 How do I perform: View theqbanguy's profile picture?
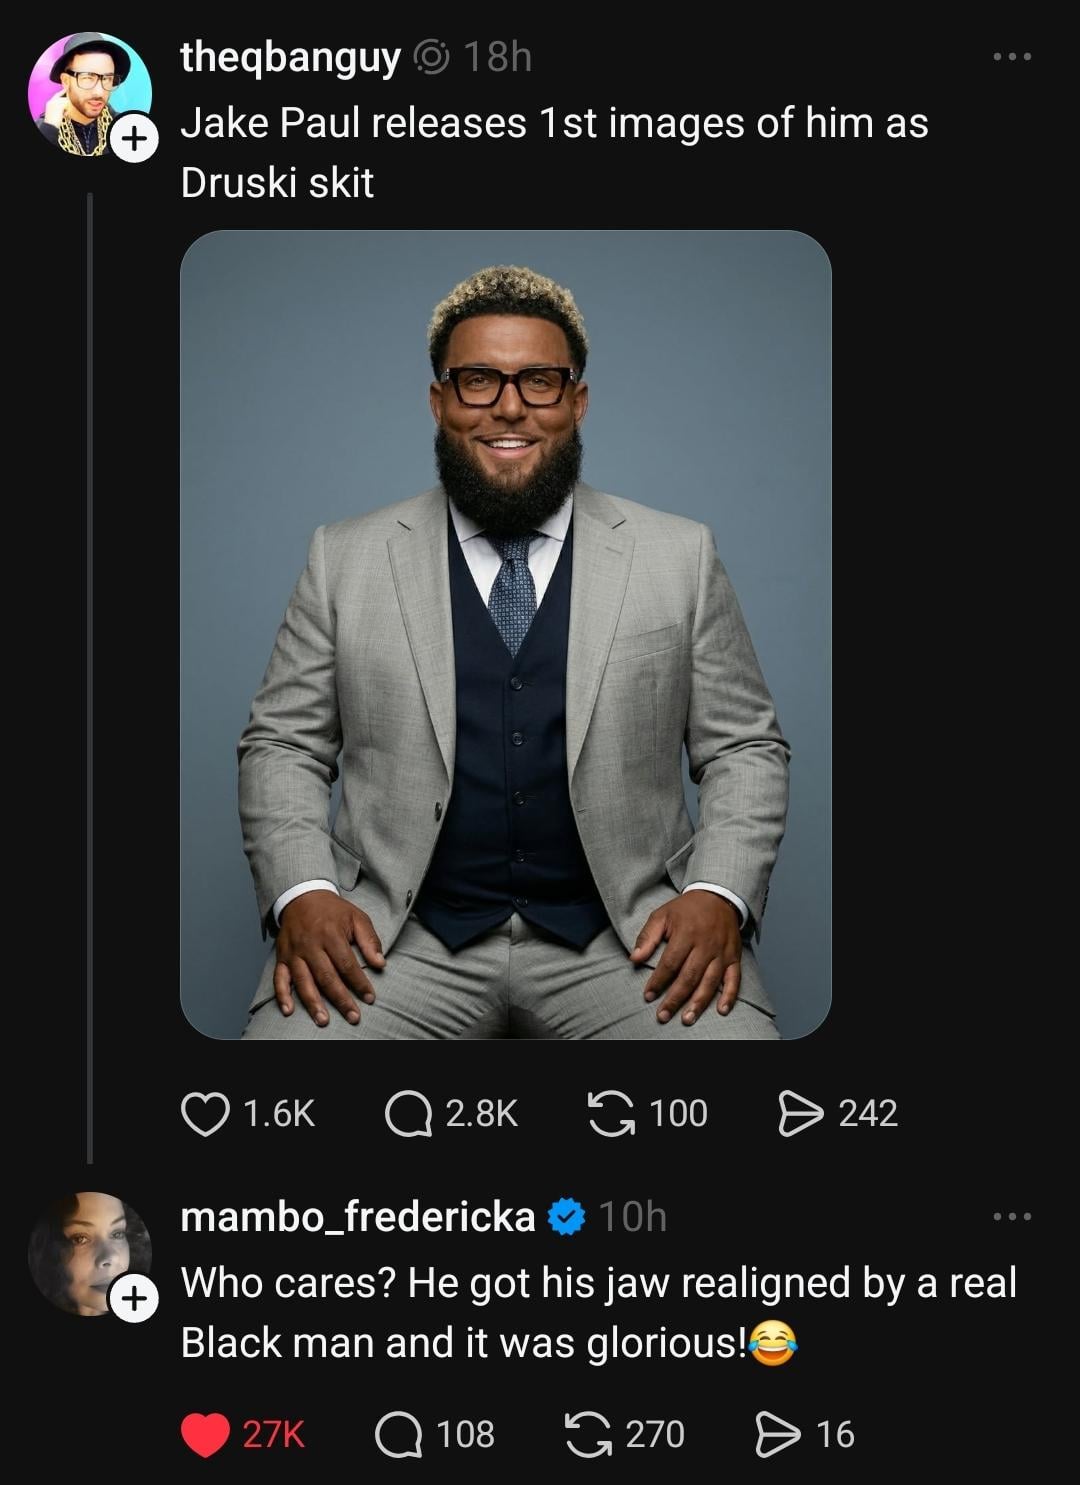click(85, 92)
